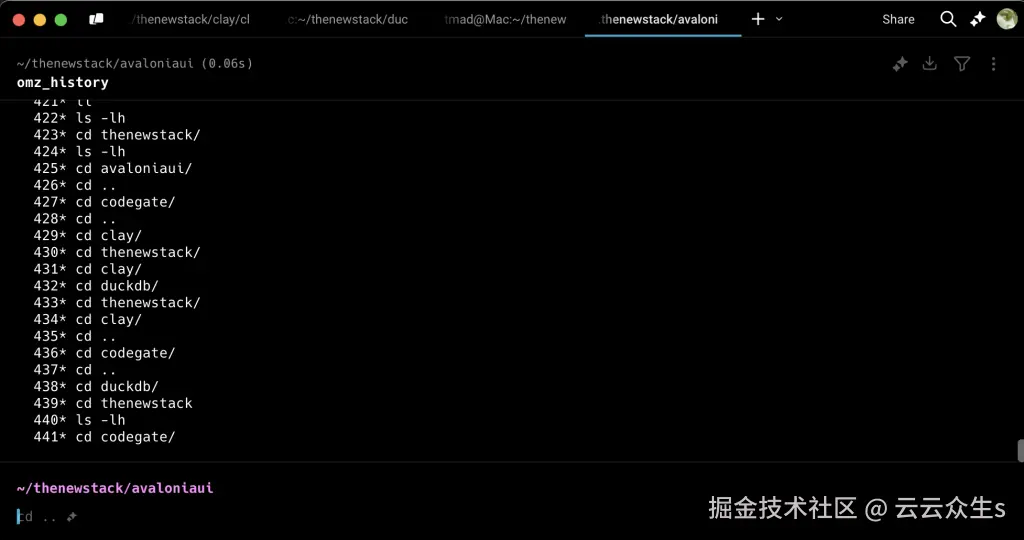
Task: Click history line 435 cd ..
Action: pyautogui.click(x=74, y=336)
